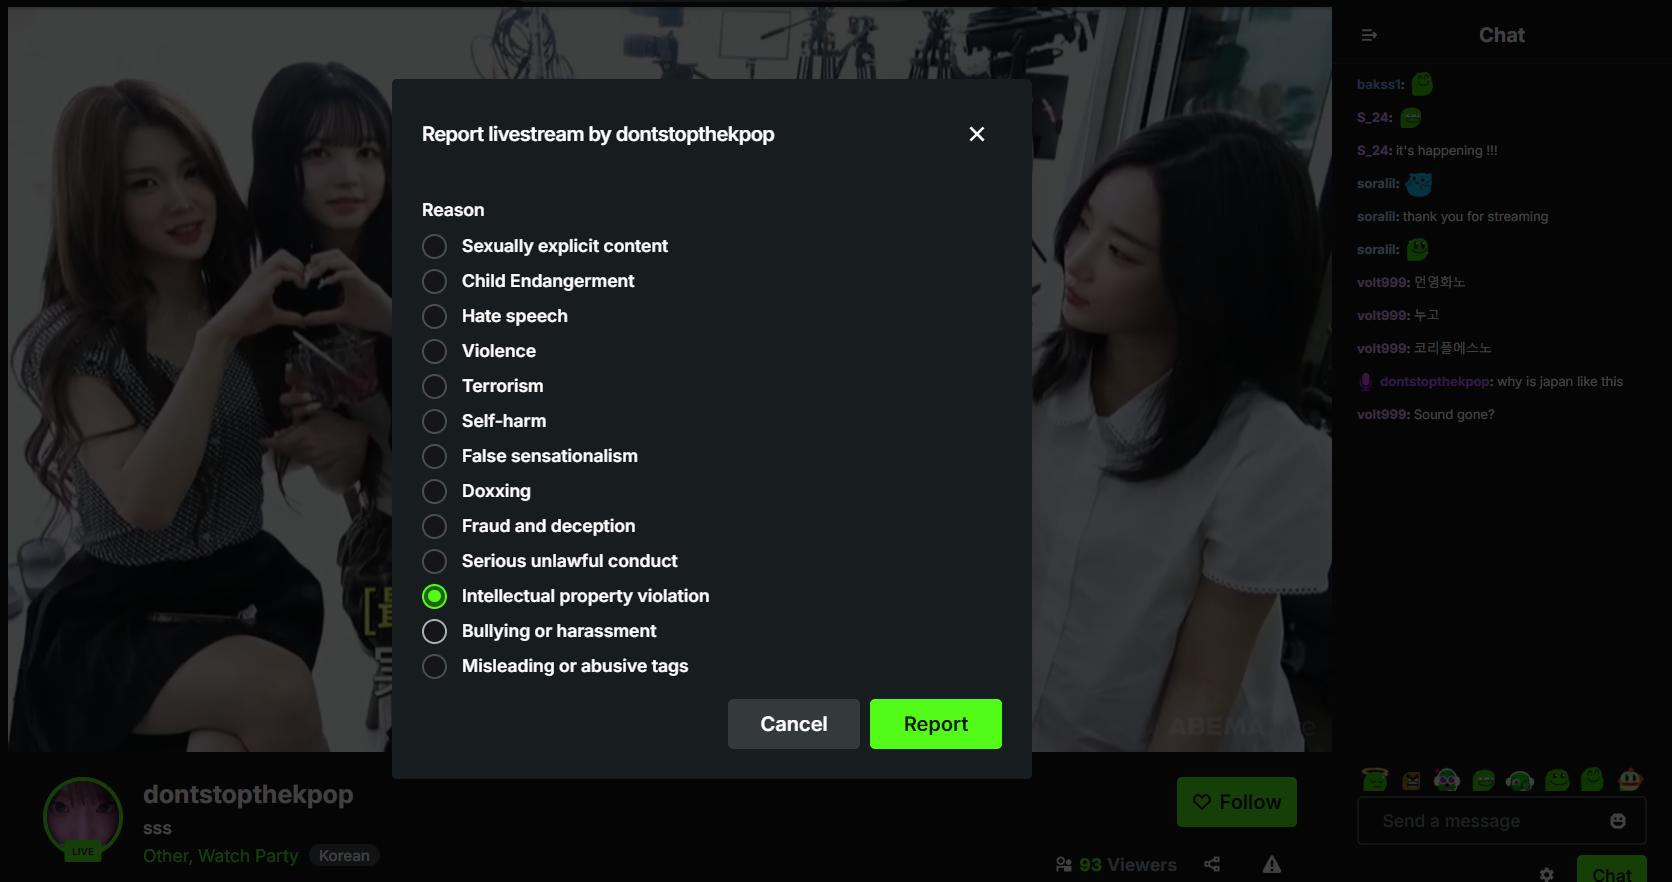The width and height of the screenshot is (1672, 882).
Task: Select Fraud and deception reason
Action: 434,526
